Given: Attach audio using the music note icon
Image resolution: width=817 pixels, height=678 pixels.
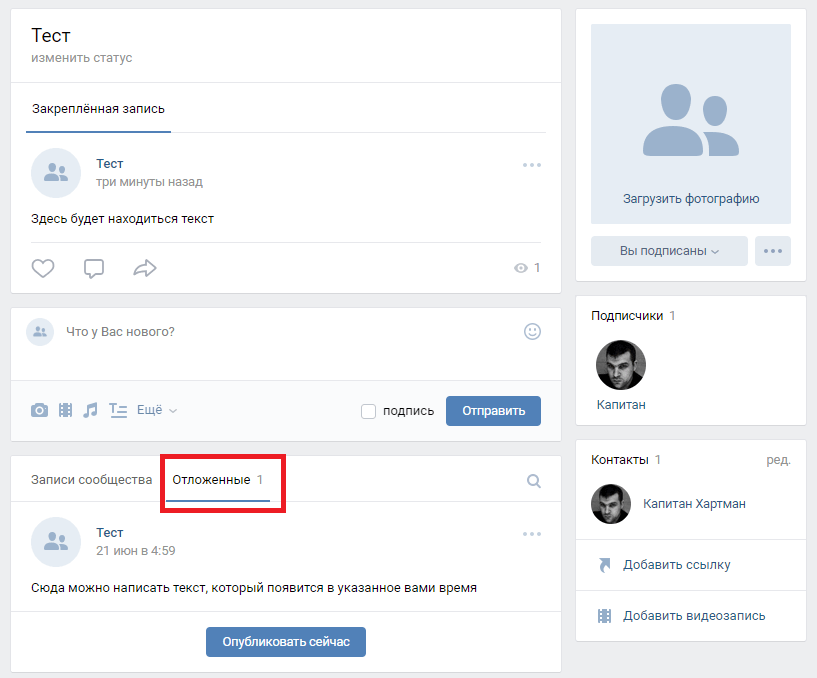Looking at the screenshot, I should coord(91,410).
